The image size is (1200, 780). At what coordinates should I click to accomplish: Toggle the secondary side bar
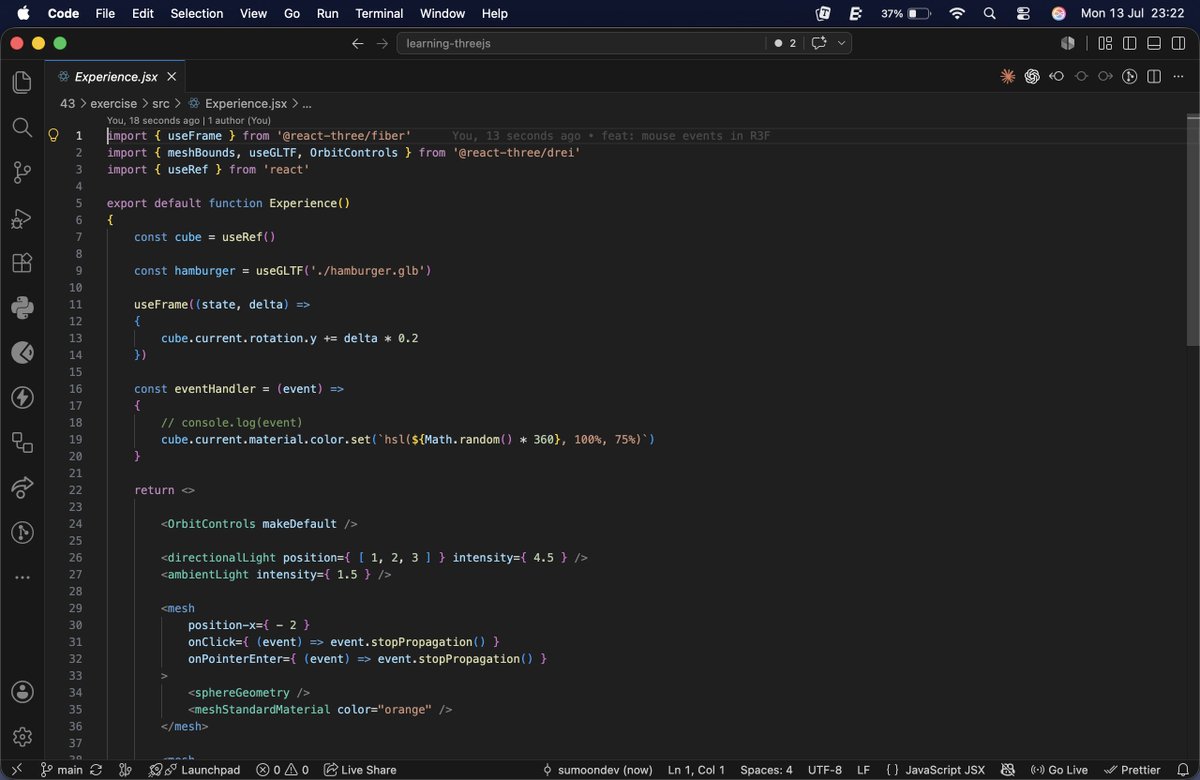coord(1177,43)
